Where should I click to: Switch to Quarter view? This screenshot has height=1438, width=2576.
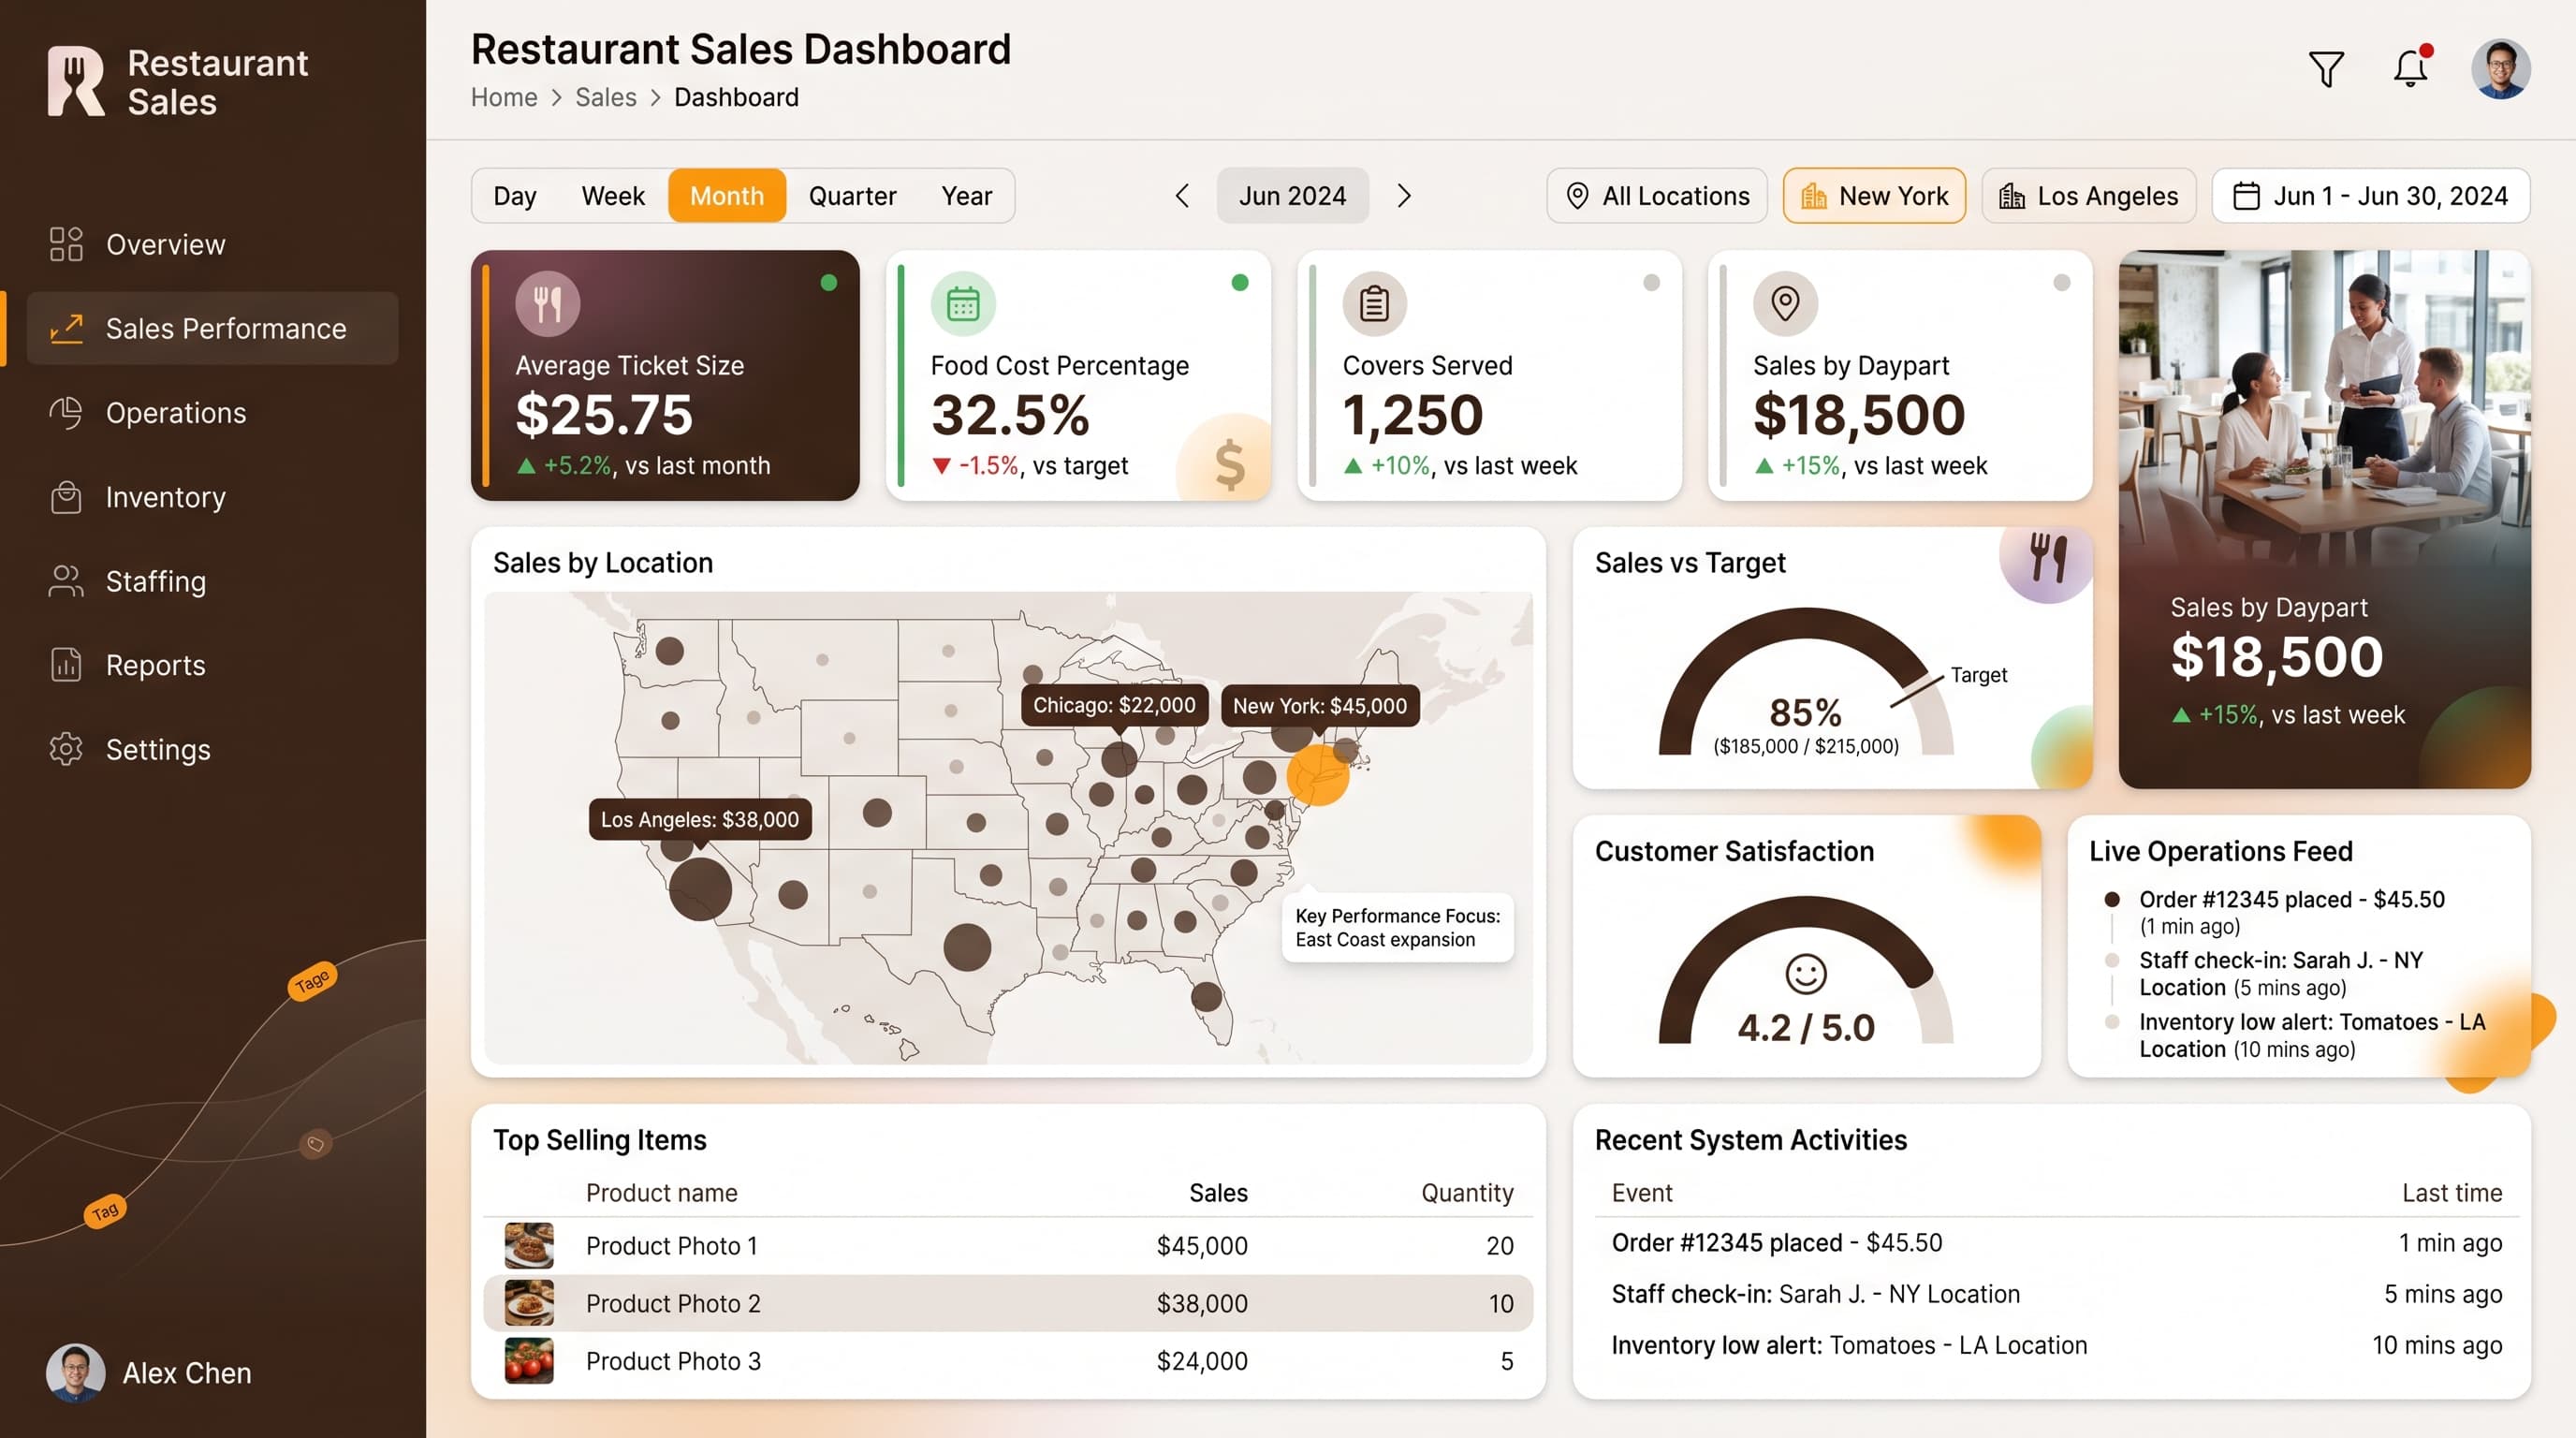pos(852,196)
